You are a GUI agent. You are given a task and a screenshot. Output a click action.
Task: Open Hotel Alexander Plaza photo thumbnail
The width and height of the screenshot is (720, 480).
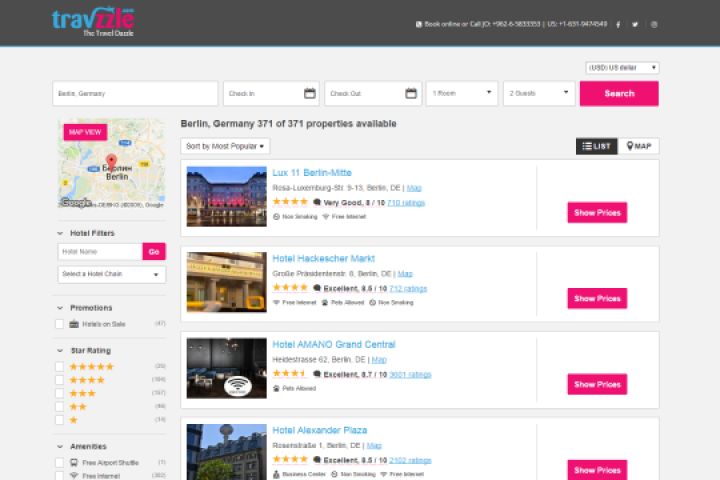[226, 452]
